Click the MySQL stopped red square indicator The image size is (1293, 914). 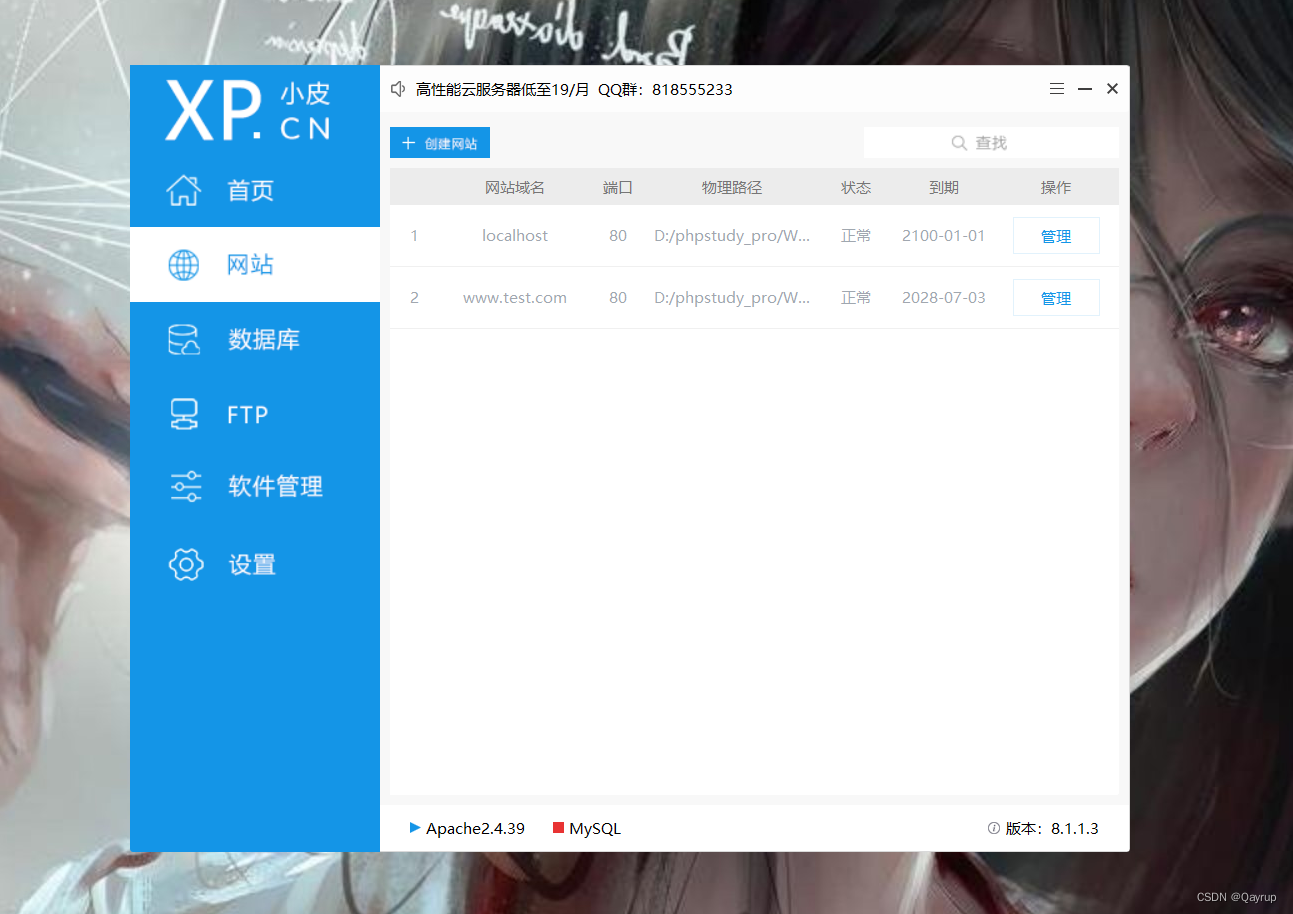pos(559,828)
